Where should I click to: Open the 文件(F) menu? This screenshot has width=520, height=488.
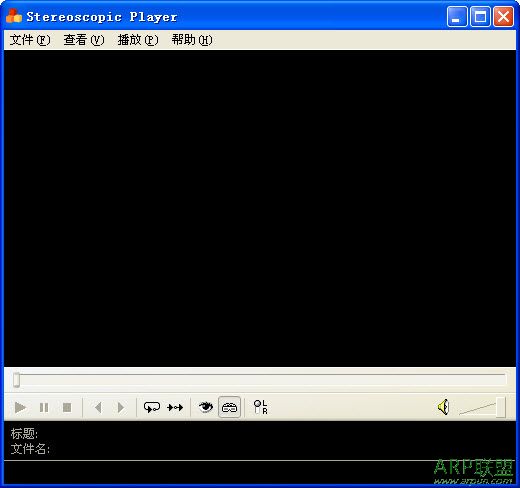point(30,40)
